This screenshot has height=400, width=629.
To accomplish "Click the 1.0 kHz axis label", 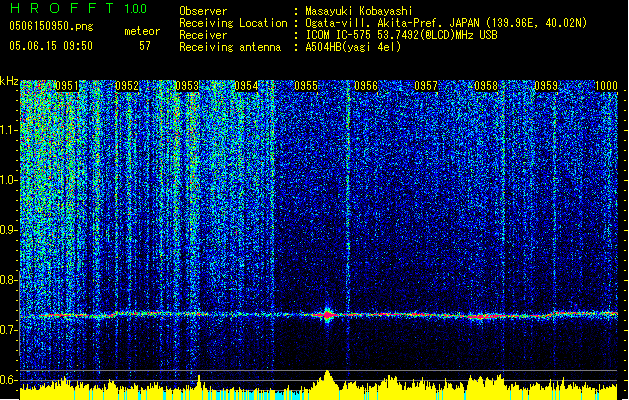I will [9, 180].
